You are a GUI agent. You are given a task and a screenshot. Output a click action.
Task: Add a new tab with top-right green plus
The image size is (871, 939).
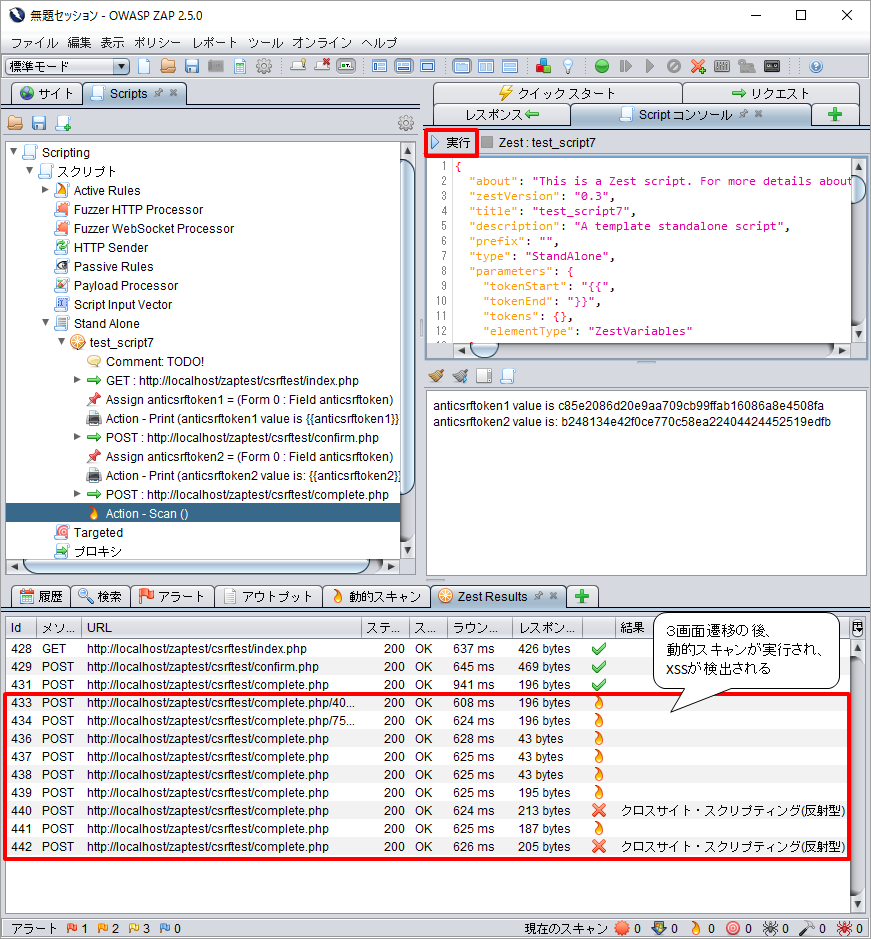point(835,114)
